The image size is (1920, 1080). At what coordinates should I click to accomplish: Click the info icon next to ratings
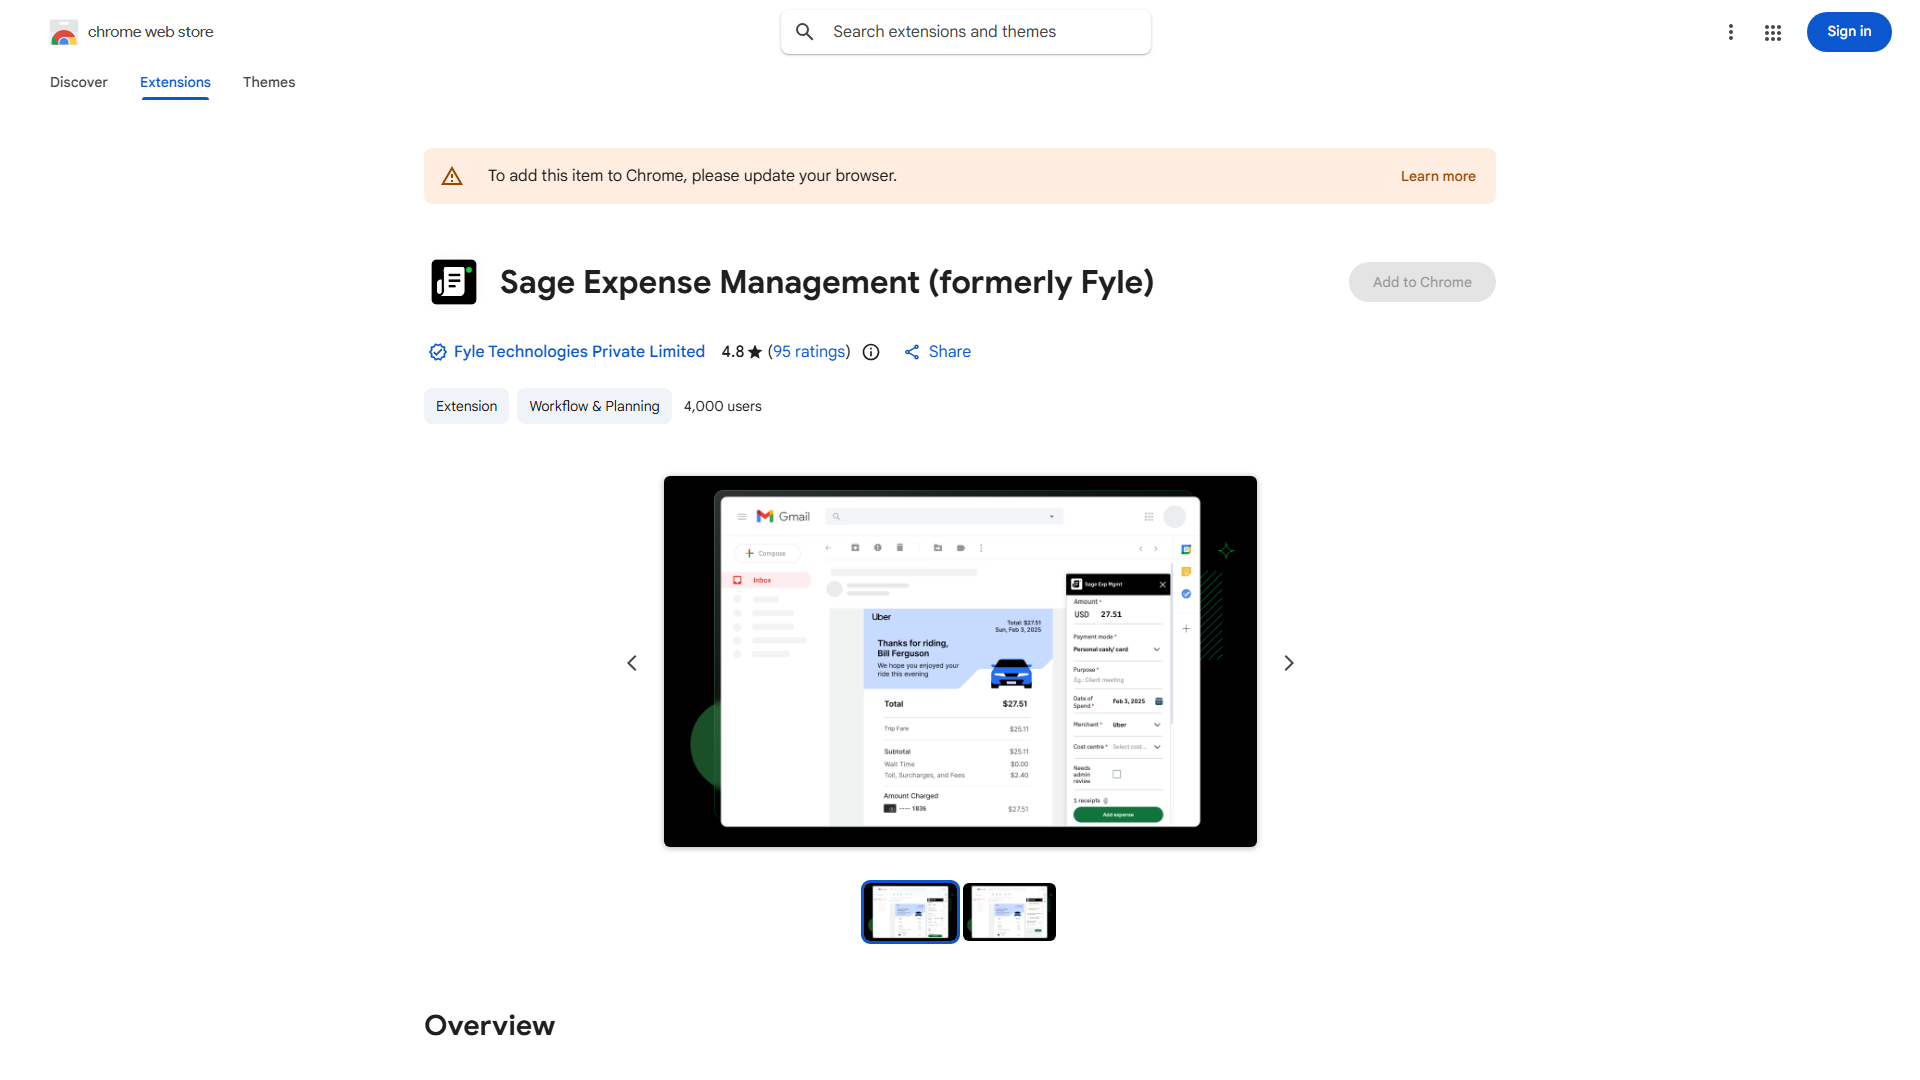pyautogui.click(x=870, y=352)
